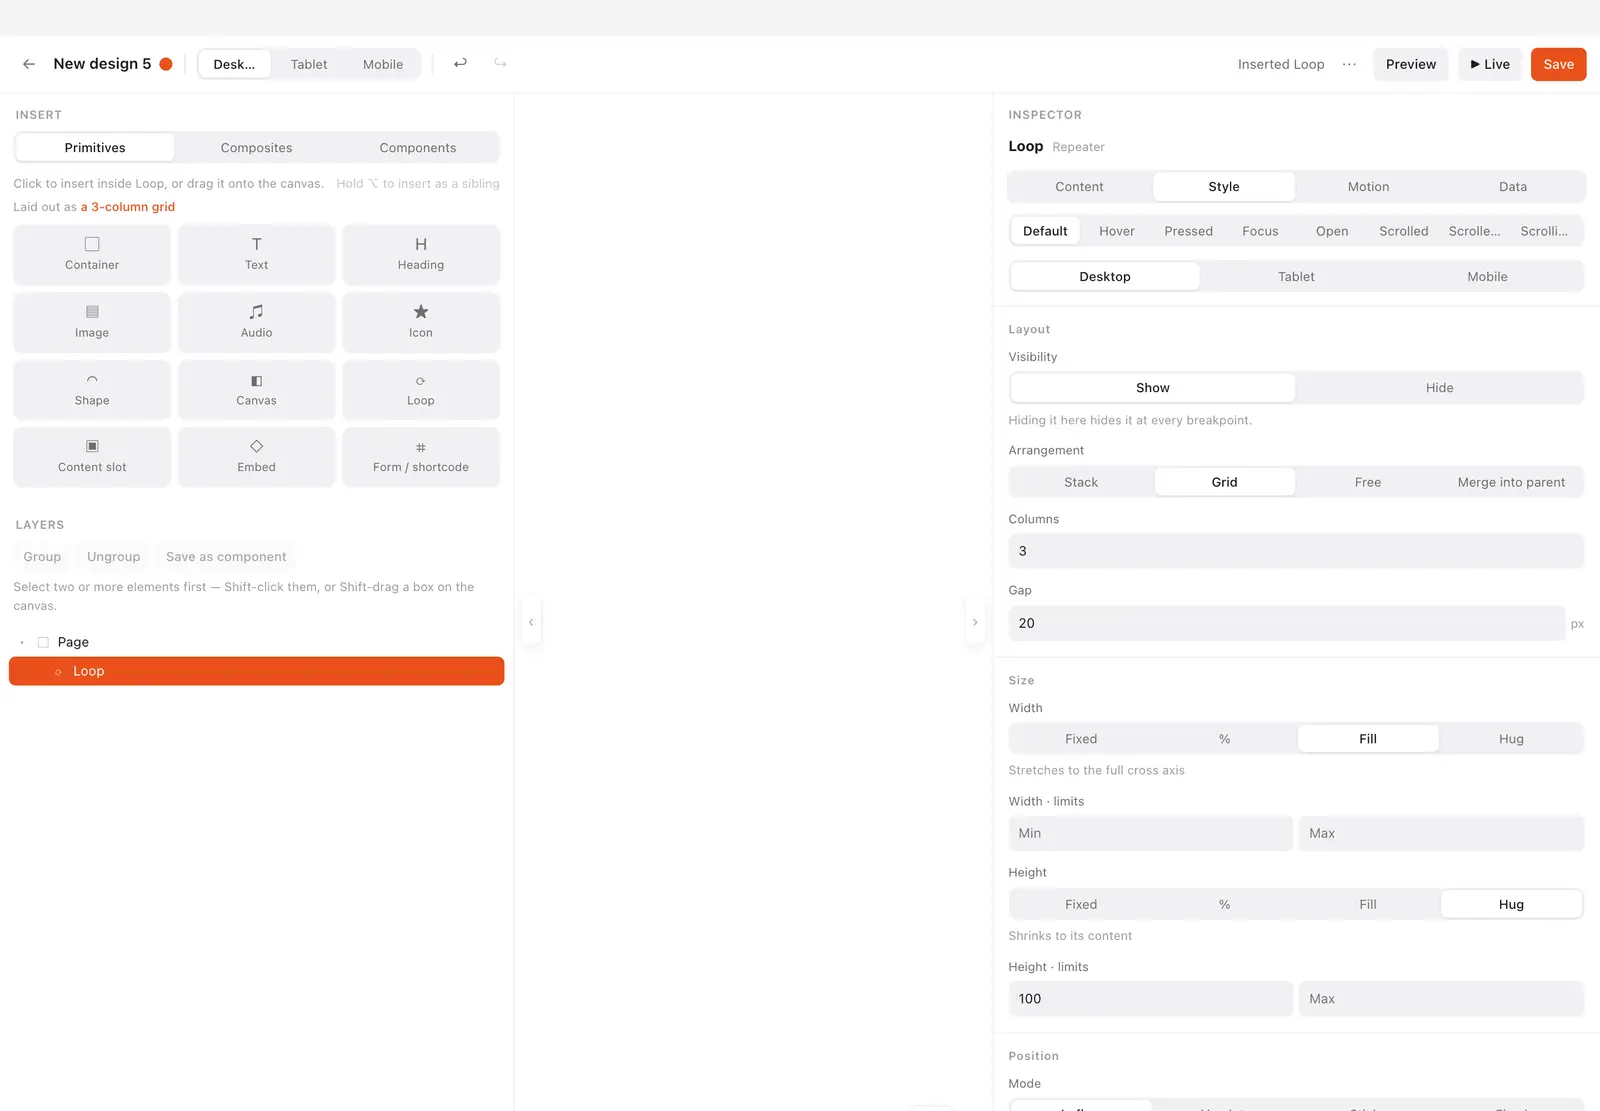This screenshot has height=1111, width=1600.
Task: Undo the last action with the undo icon
Action: click(x=460, y=63)
